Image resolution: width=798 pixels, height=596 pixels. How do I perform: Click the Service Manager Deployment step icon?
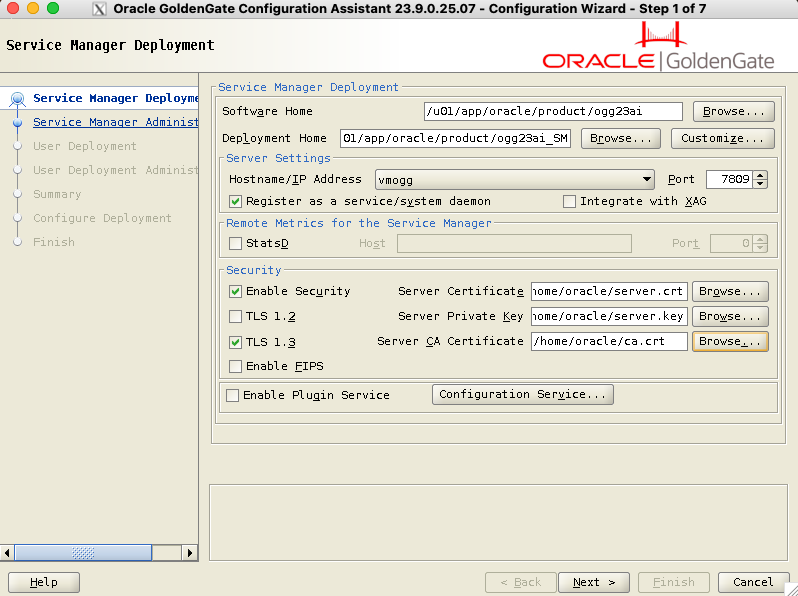17,98
